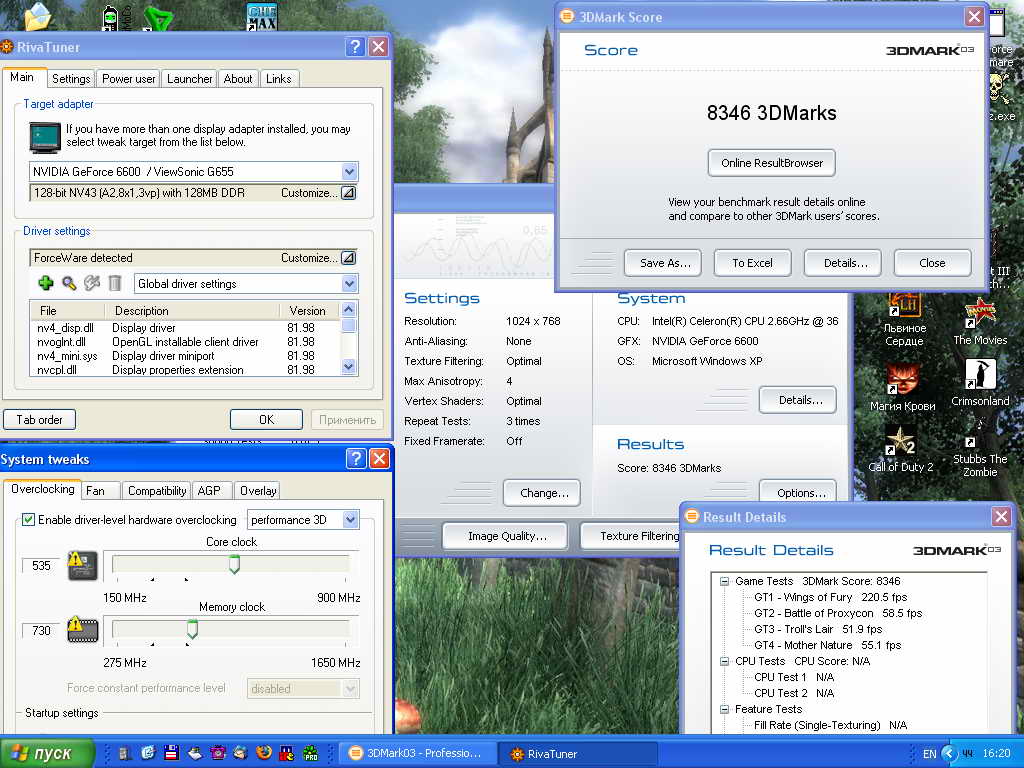
Task: Click the driver file list scroll down arrow
Action: coord(349,367)
